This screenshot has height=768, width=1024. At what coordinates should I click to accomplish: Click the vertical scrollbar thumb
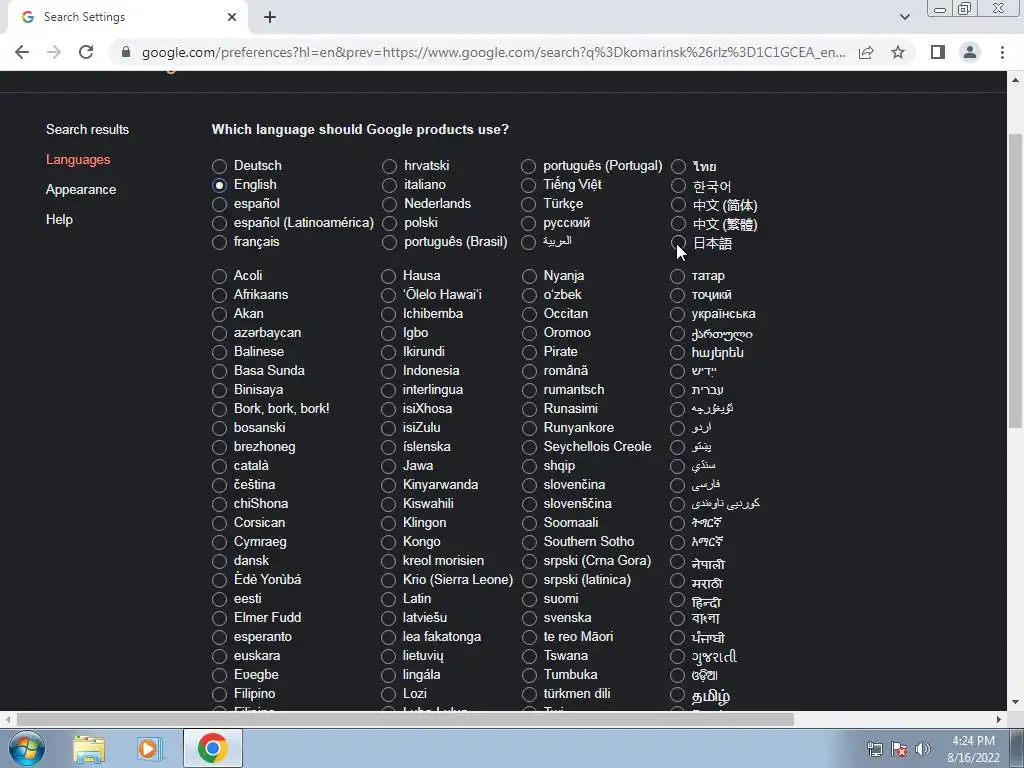pos(1016,281)
